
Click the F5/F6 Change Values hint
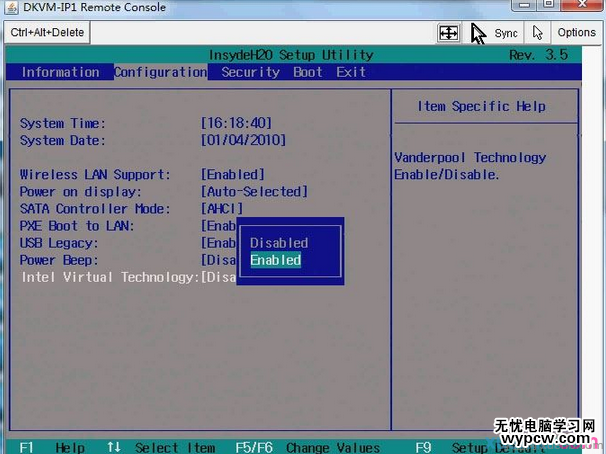point(308,447)
